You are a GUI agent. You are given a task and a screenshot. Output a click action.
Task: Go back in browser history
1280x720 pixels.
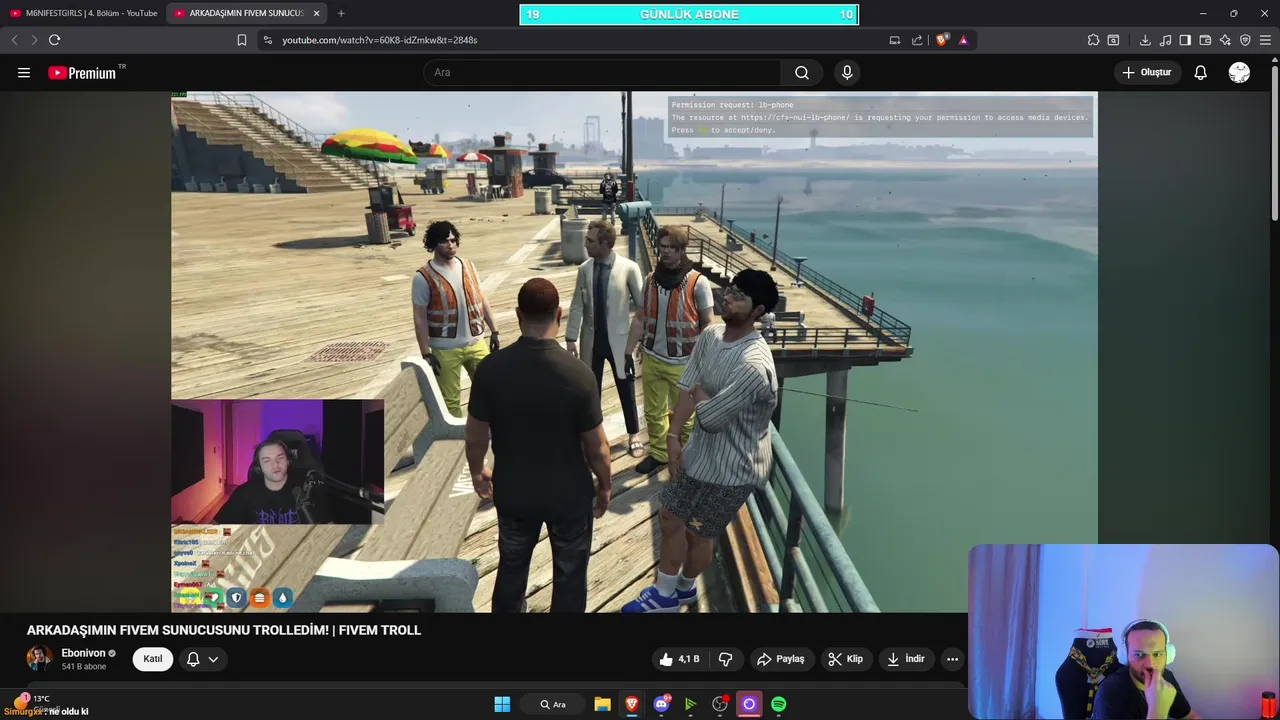[14, 40]
